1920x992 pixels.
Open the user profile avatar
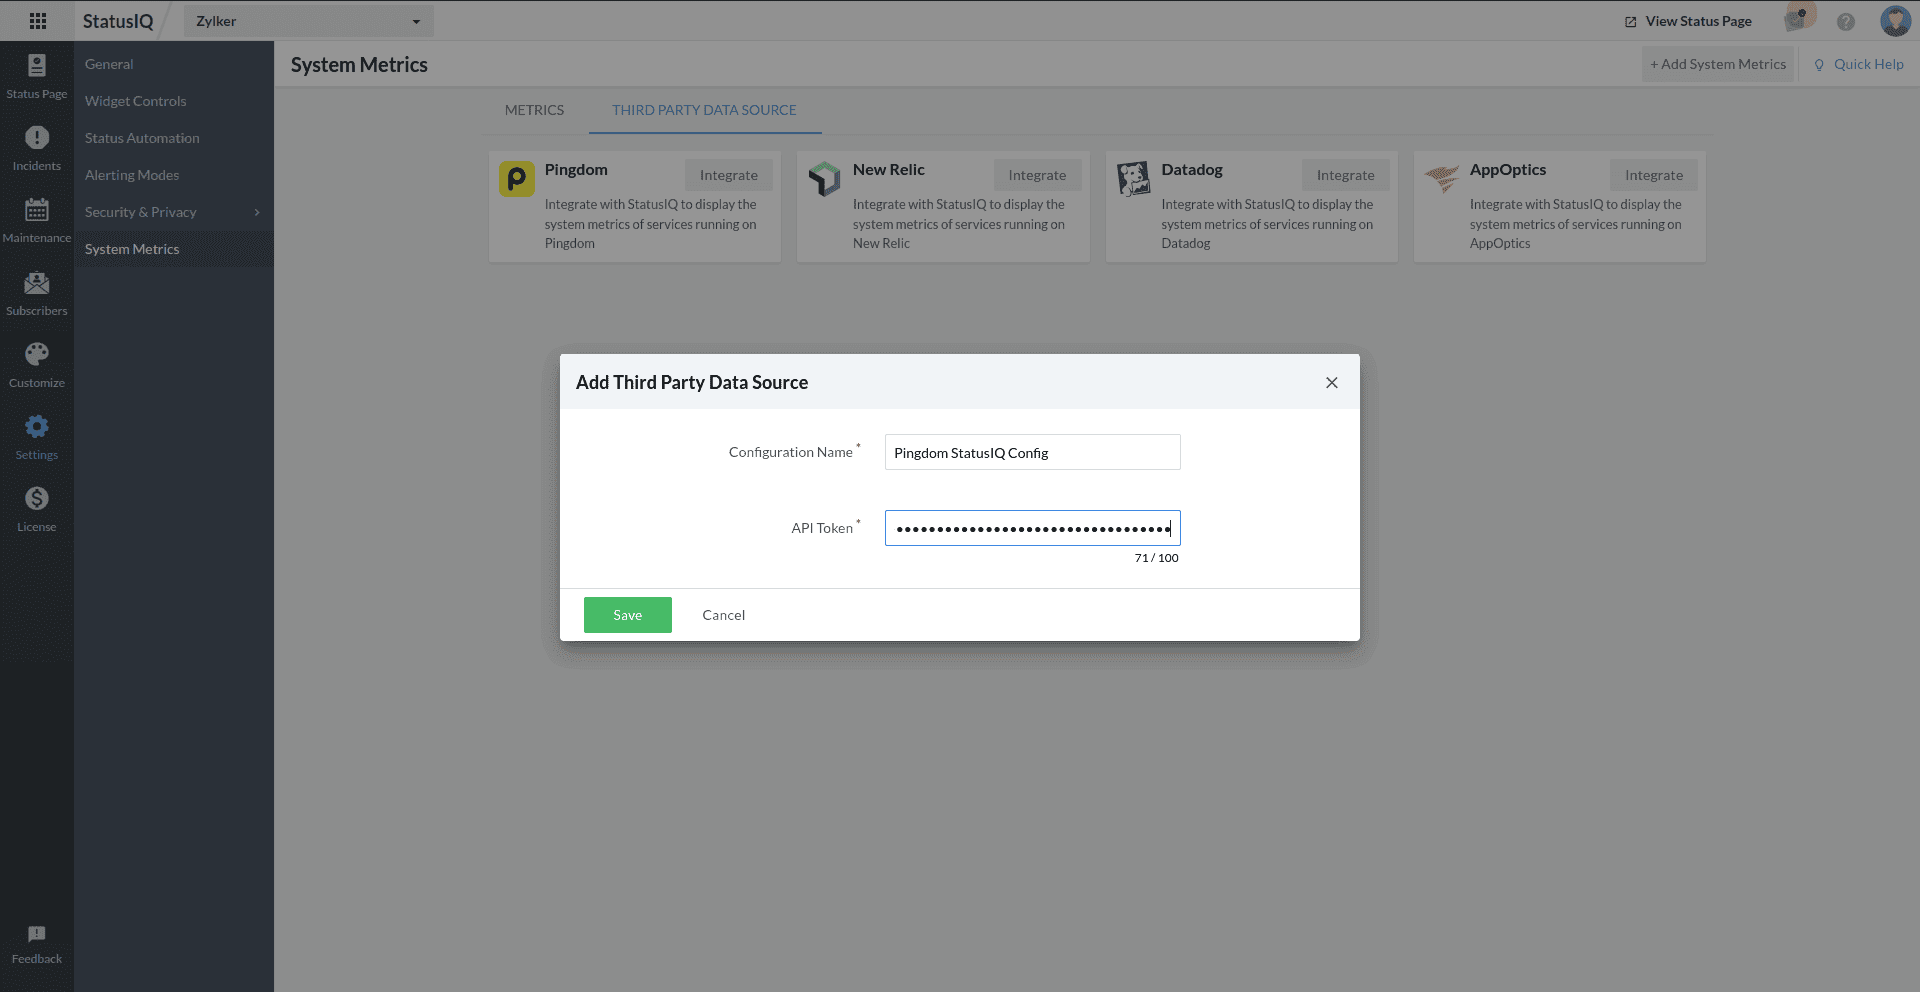coord(1895,21)
